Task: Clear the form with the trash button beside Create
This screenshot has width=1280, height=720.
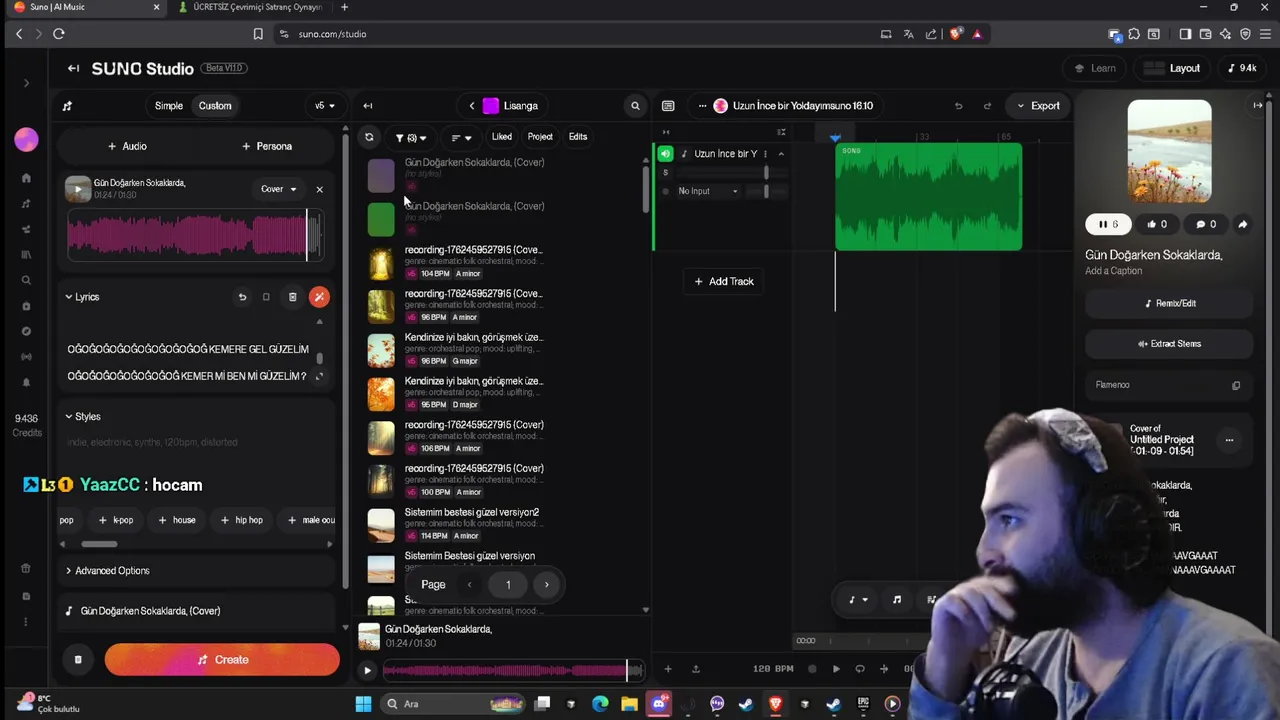Action: [x=78, y=660]
